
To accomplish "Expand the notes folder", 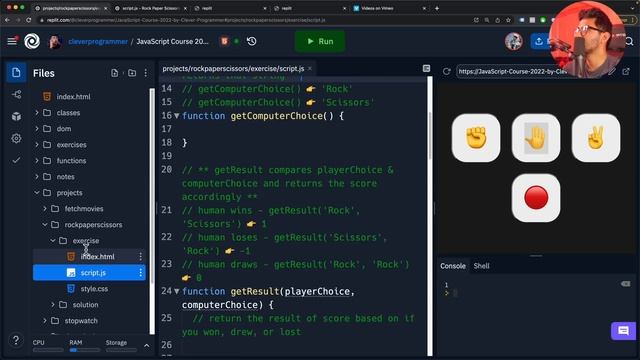I will 37,176.
